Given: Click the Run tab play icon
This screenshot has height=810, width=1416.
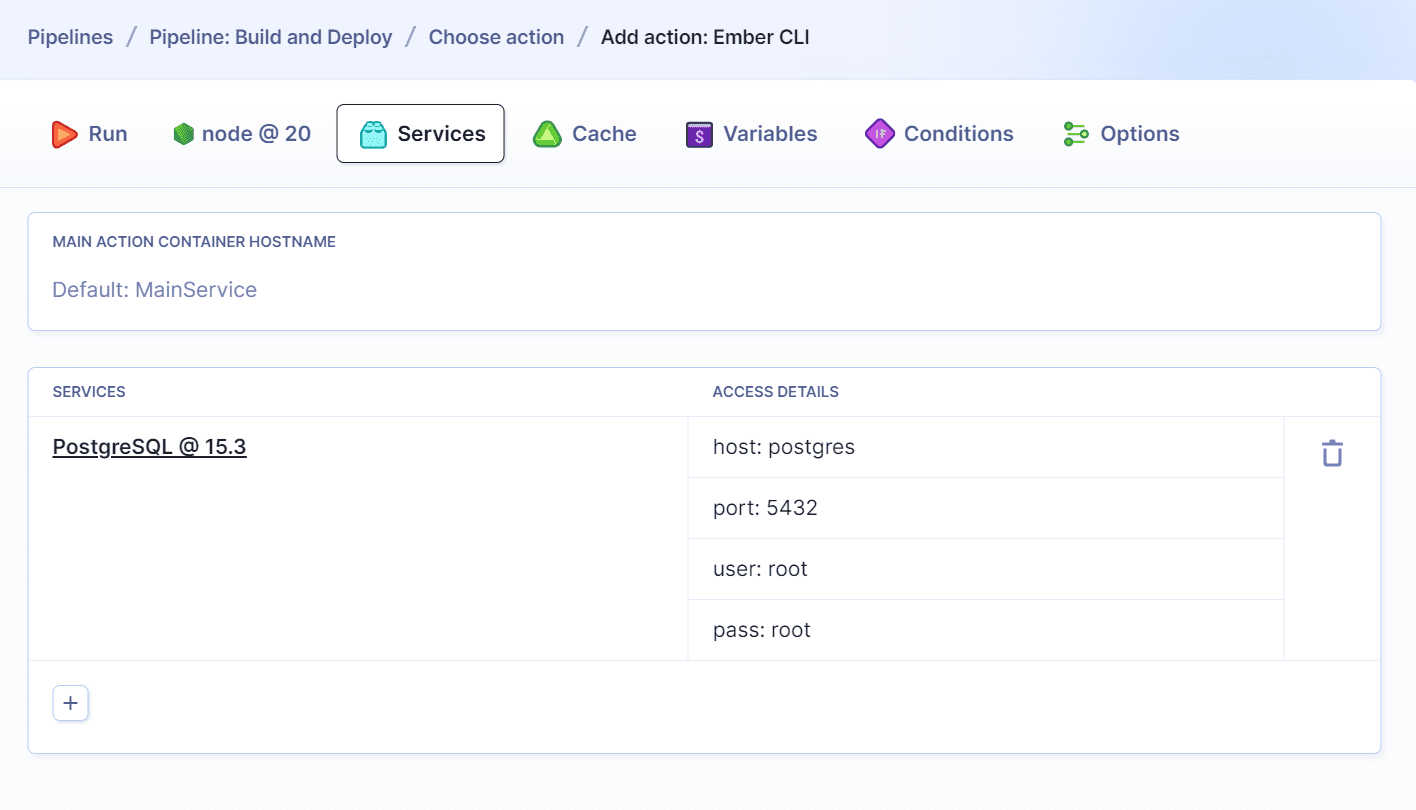Looking at the screenshot, I should pyautogui.click(x=64, y=133).
